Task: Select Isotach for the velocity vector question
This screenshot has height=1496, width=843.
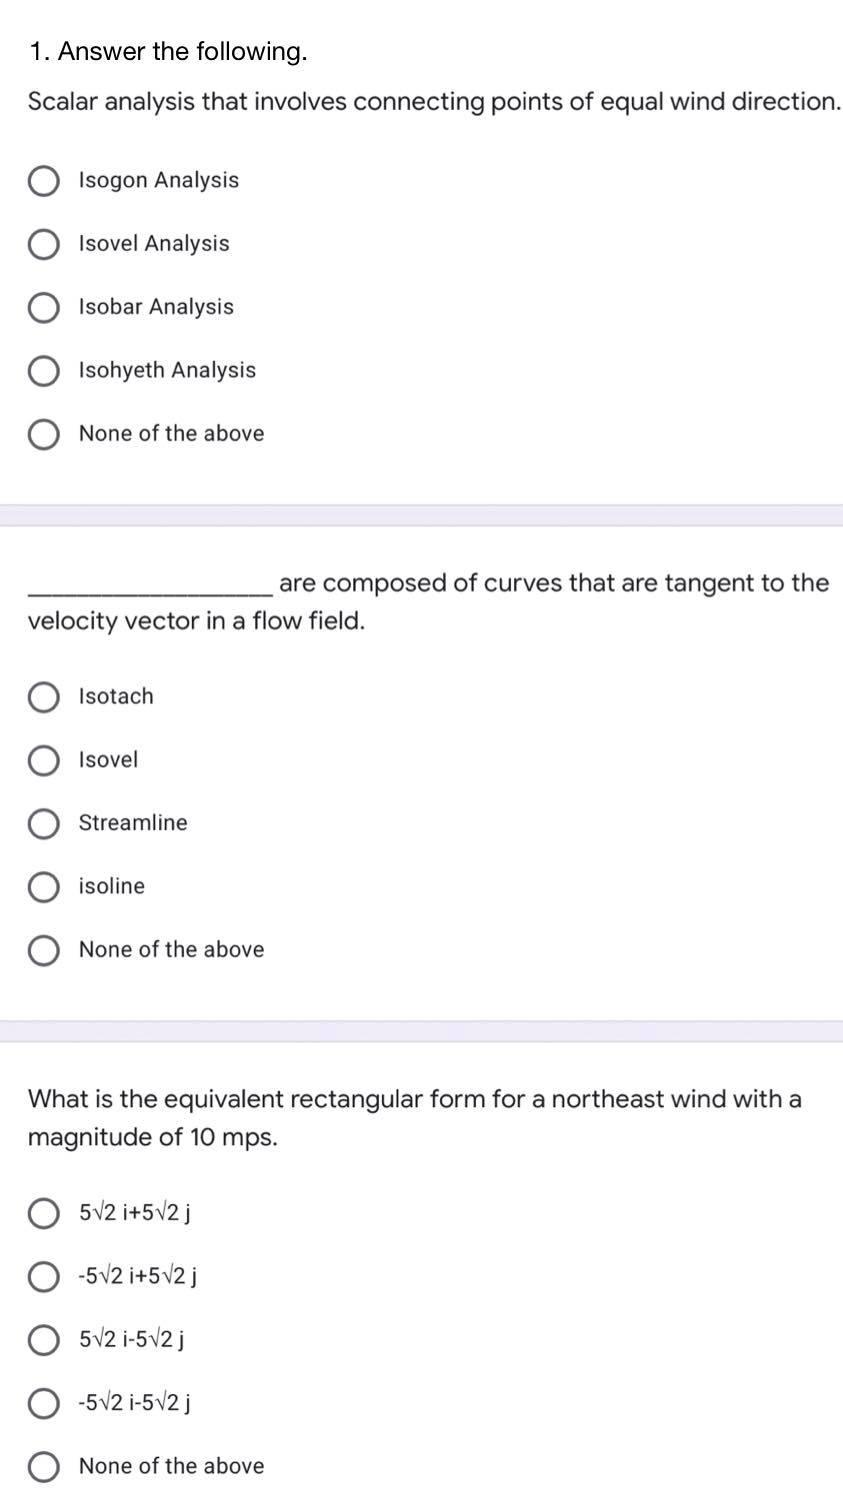Action: [x=44, y=698]
